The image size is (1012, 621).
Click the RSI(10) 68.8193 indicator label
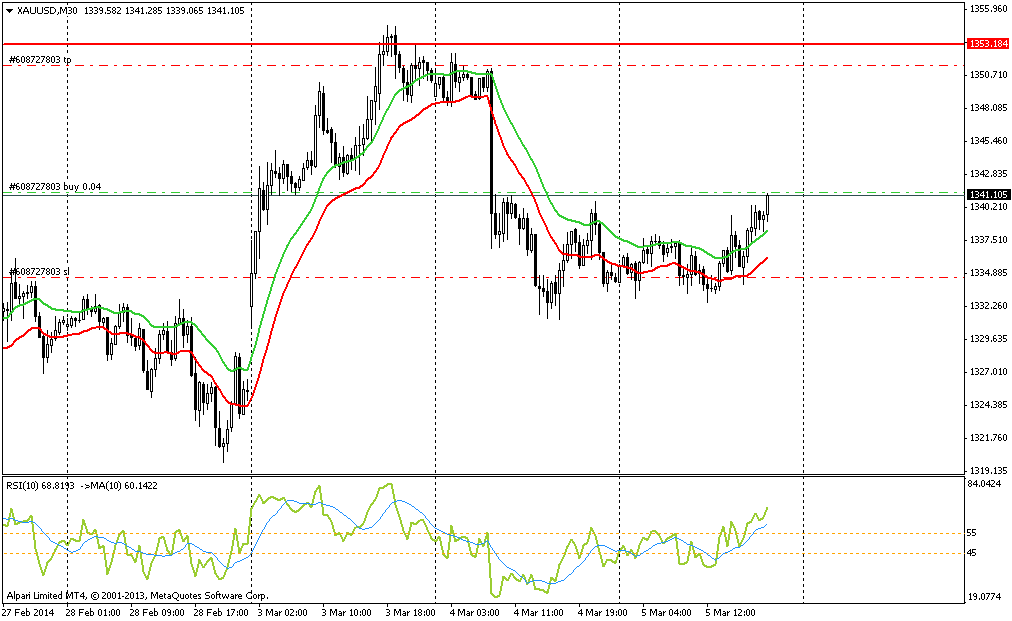click(x=40, y=485)
